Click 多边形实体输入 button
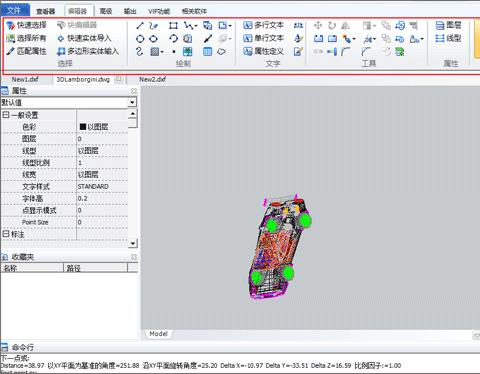The height and width of the screenshot is (374, 480). 88,51
